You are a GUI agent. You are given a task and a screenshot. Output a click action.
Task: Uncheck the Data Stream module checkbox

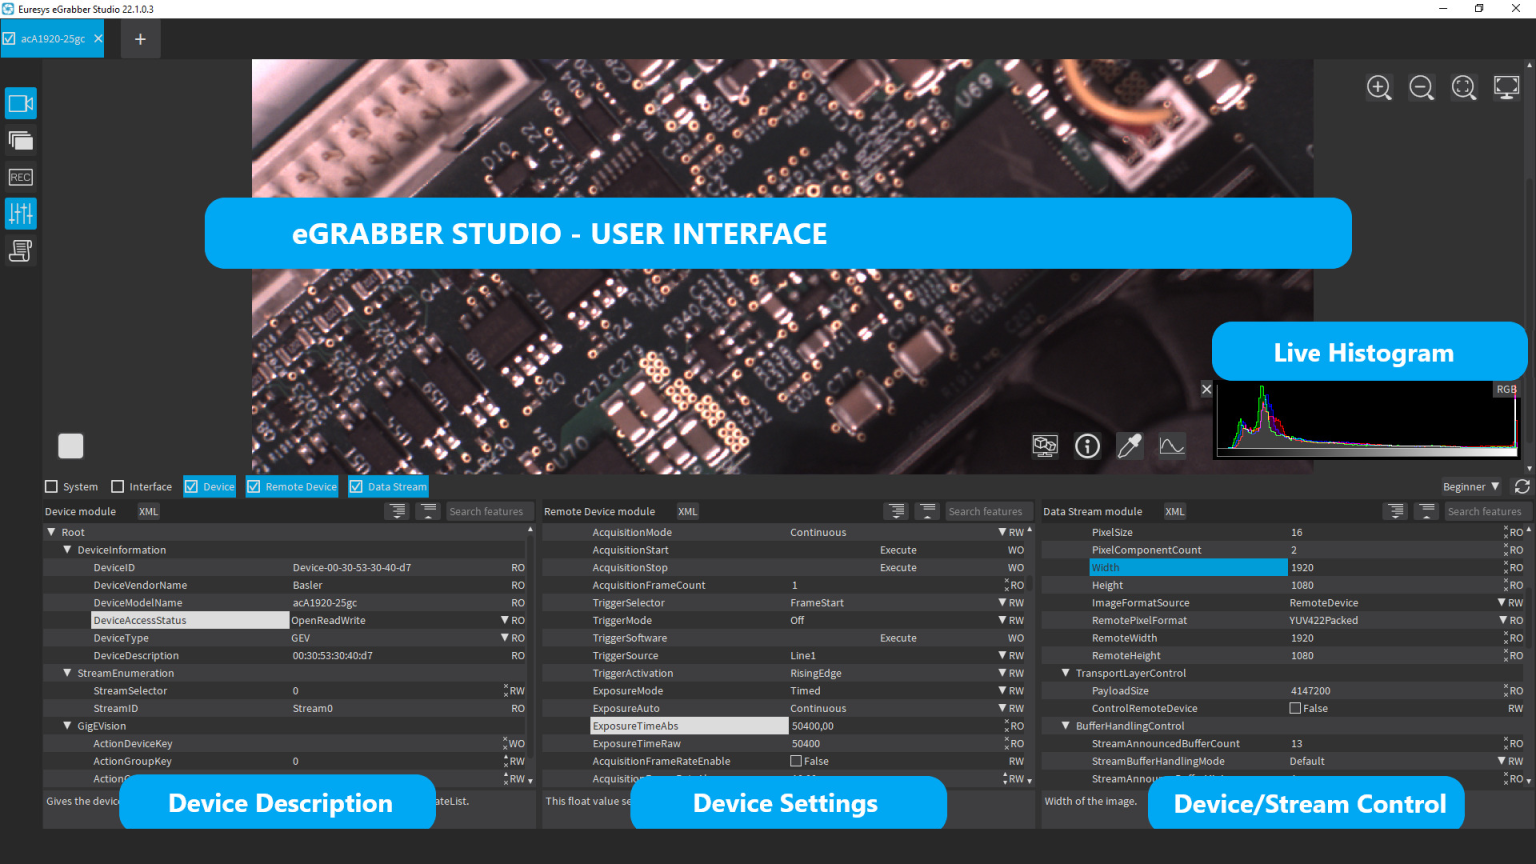(356, 487)
